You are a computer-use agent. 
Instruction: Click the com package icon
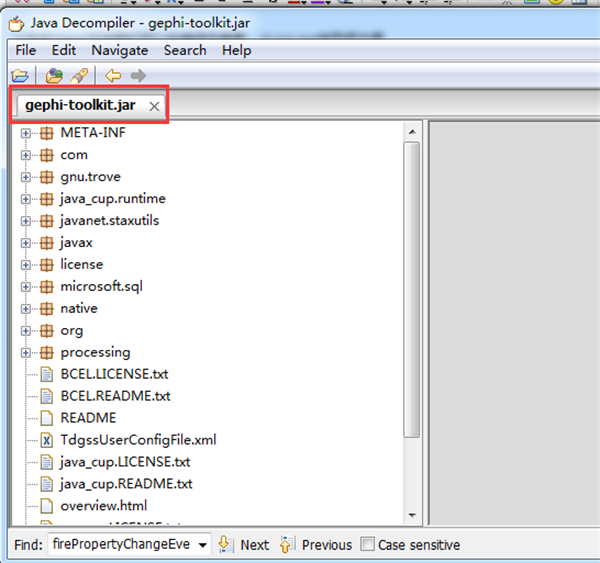click(x=47, y=155)
